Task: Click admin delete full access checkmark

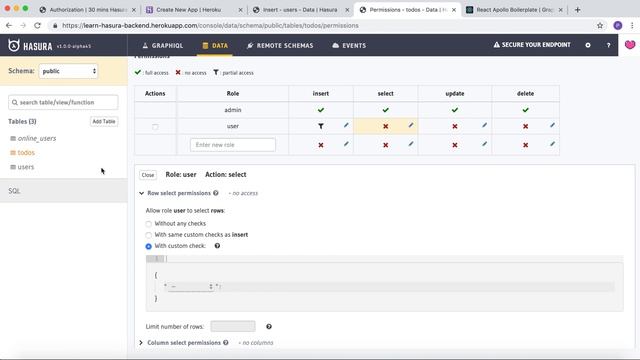Action: [525, 110]
